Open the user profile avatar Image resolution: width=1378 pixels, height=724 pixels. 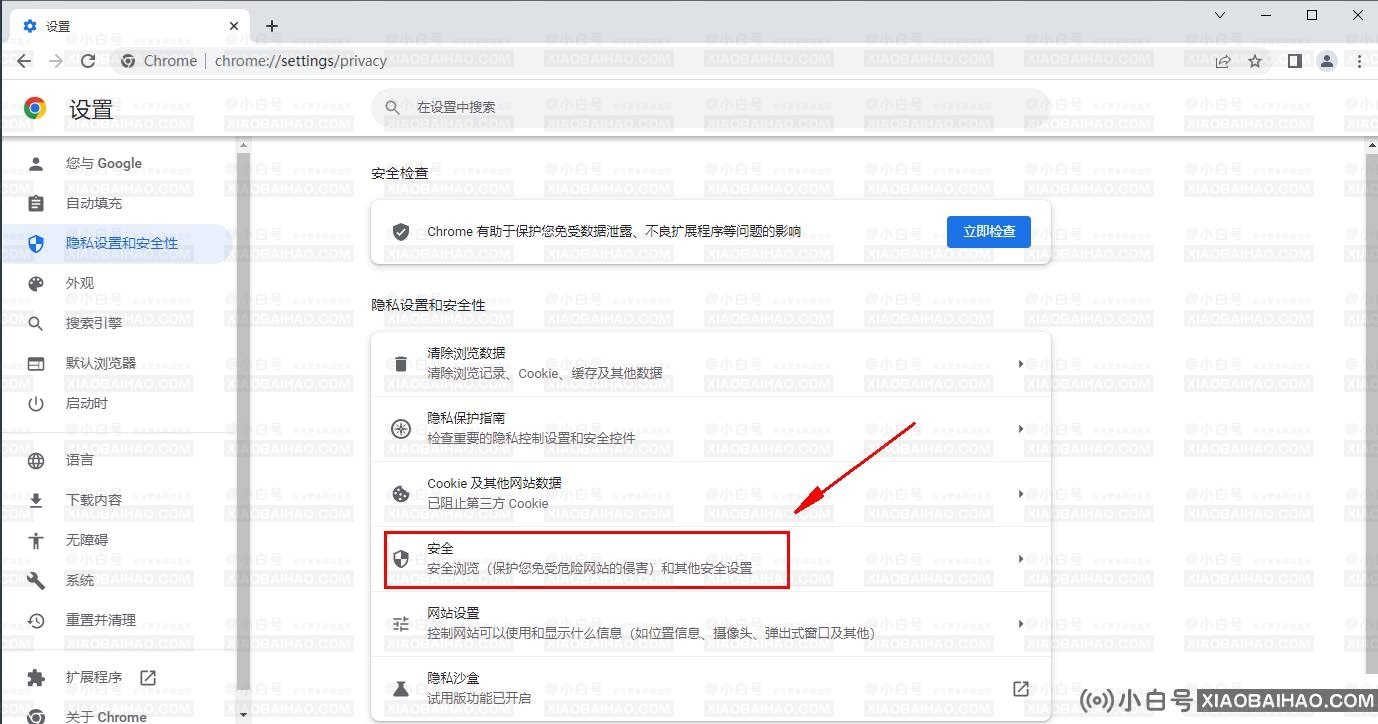(x=1327, y=61)
